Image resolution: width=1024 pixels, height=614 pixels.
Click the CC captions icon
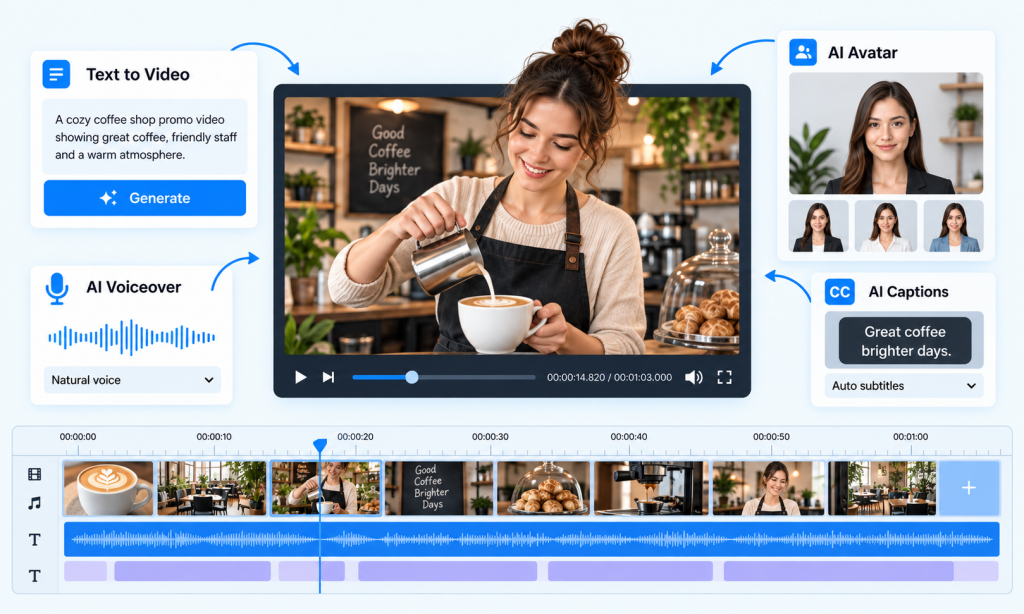839,292
